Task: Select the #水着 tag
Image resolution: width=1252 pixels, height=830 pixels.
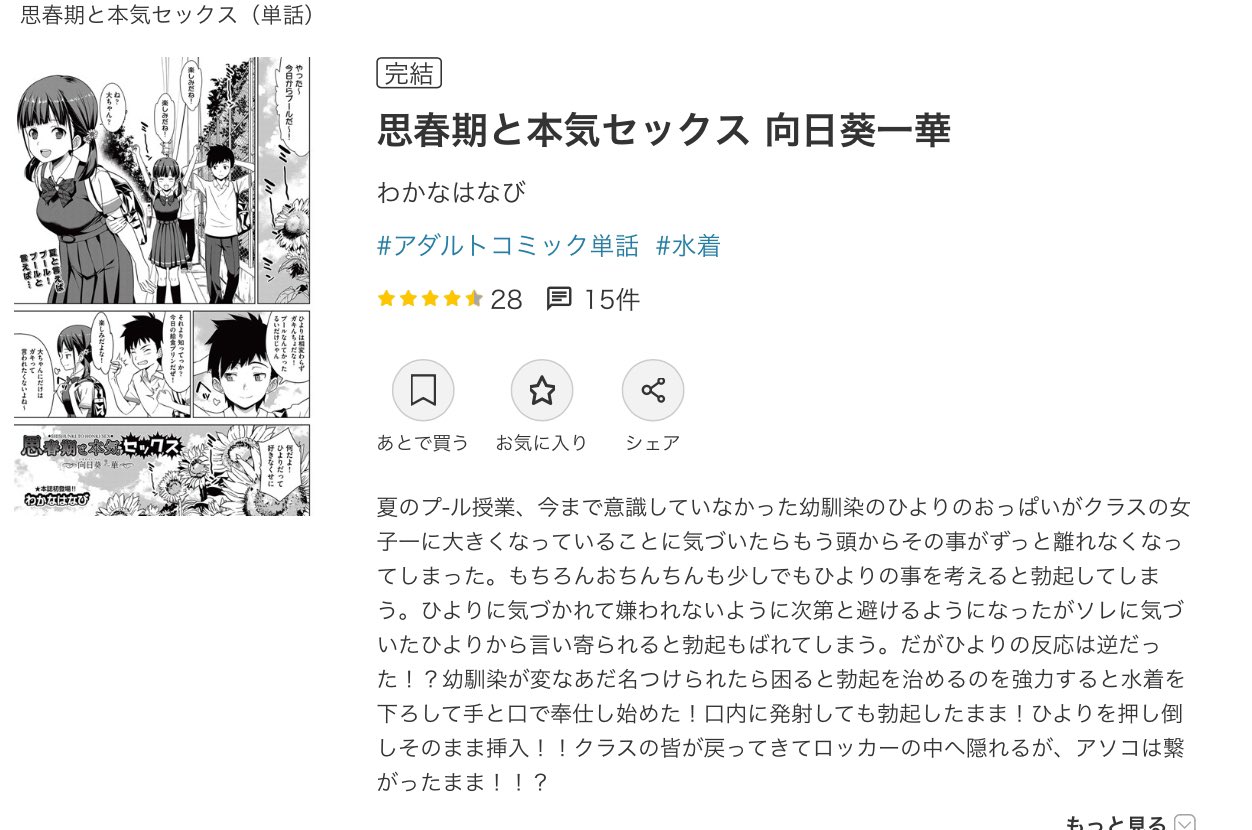Action: [688, 246]
